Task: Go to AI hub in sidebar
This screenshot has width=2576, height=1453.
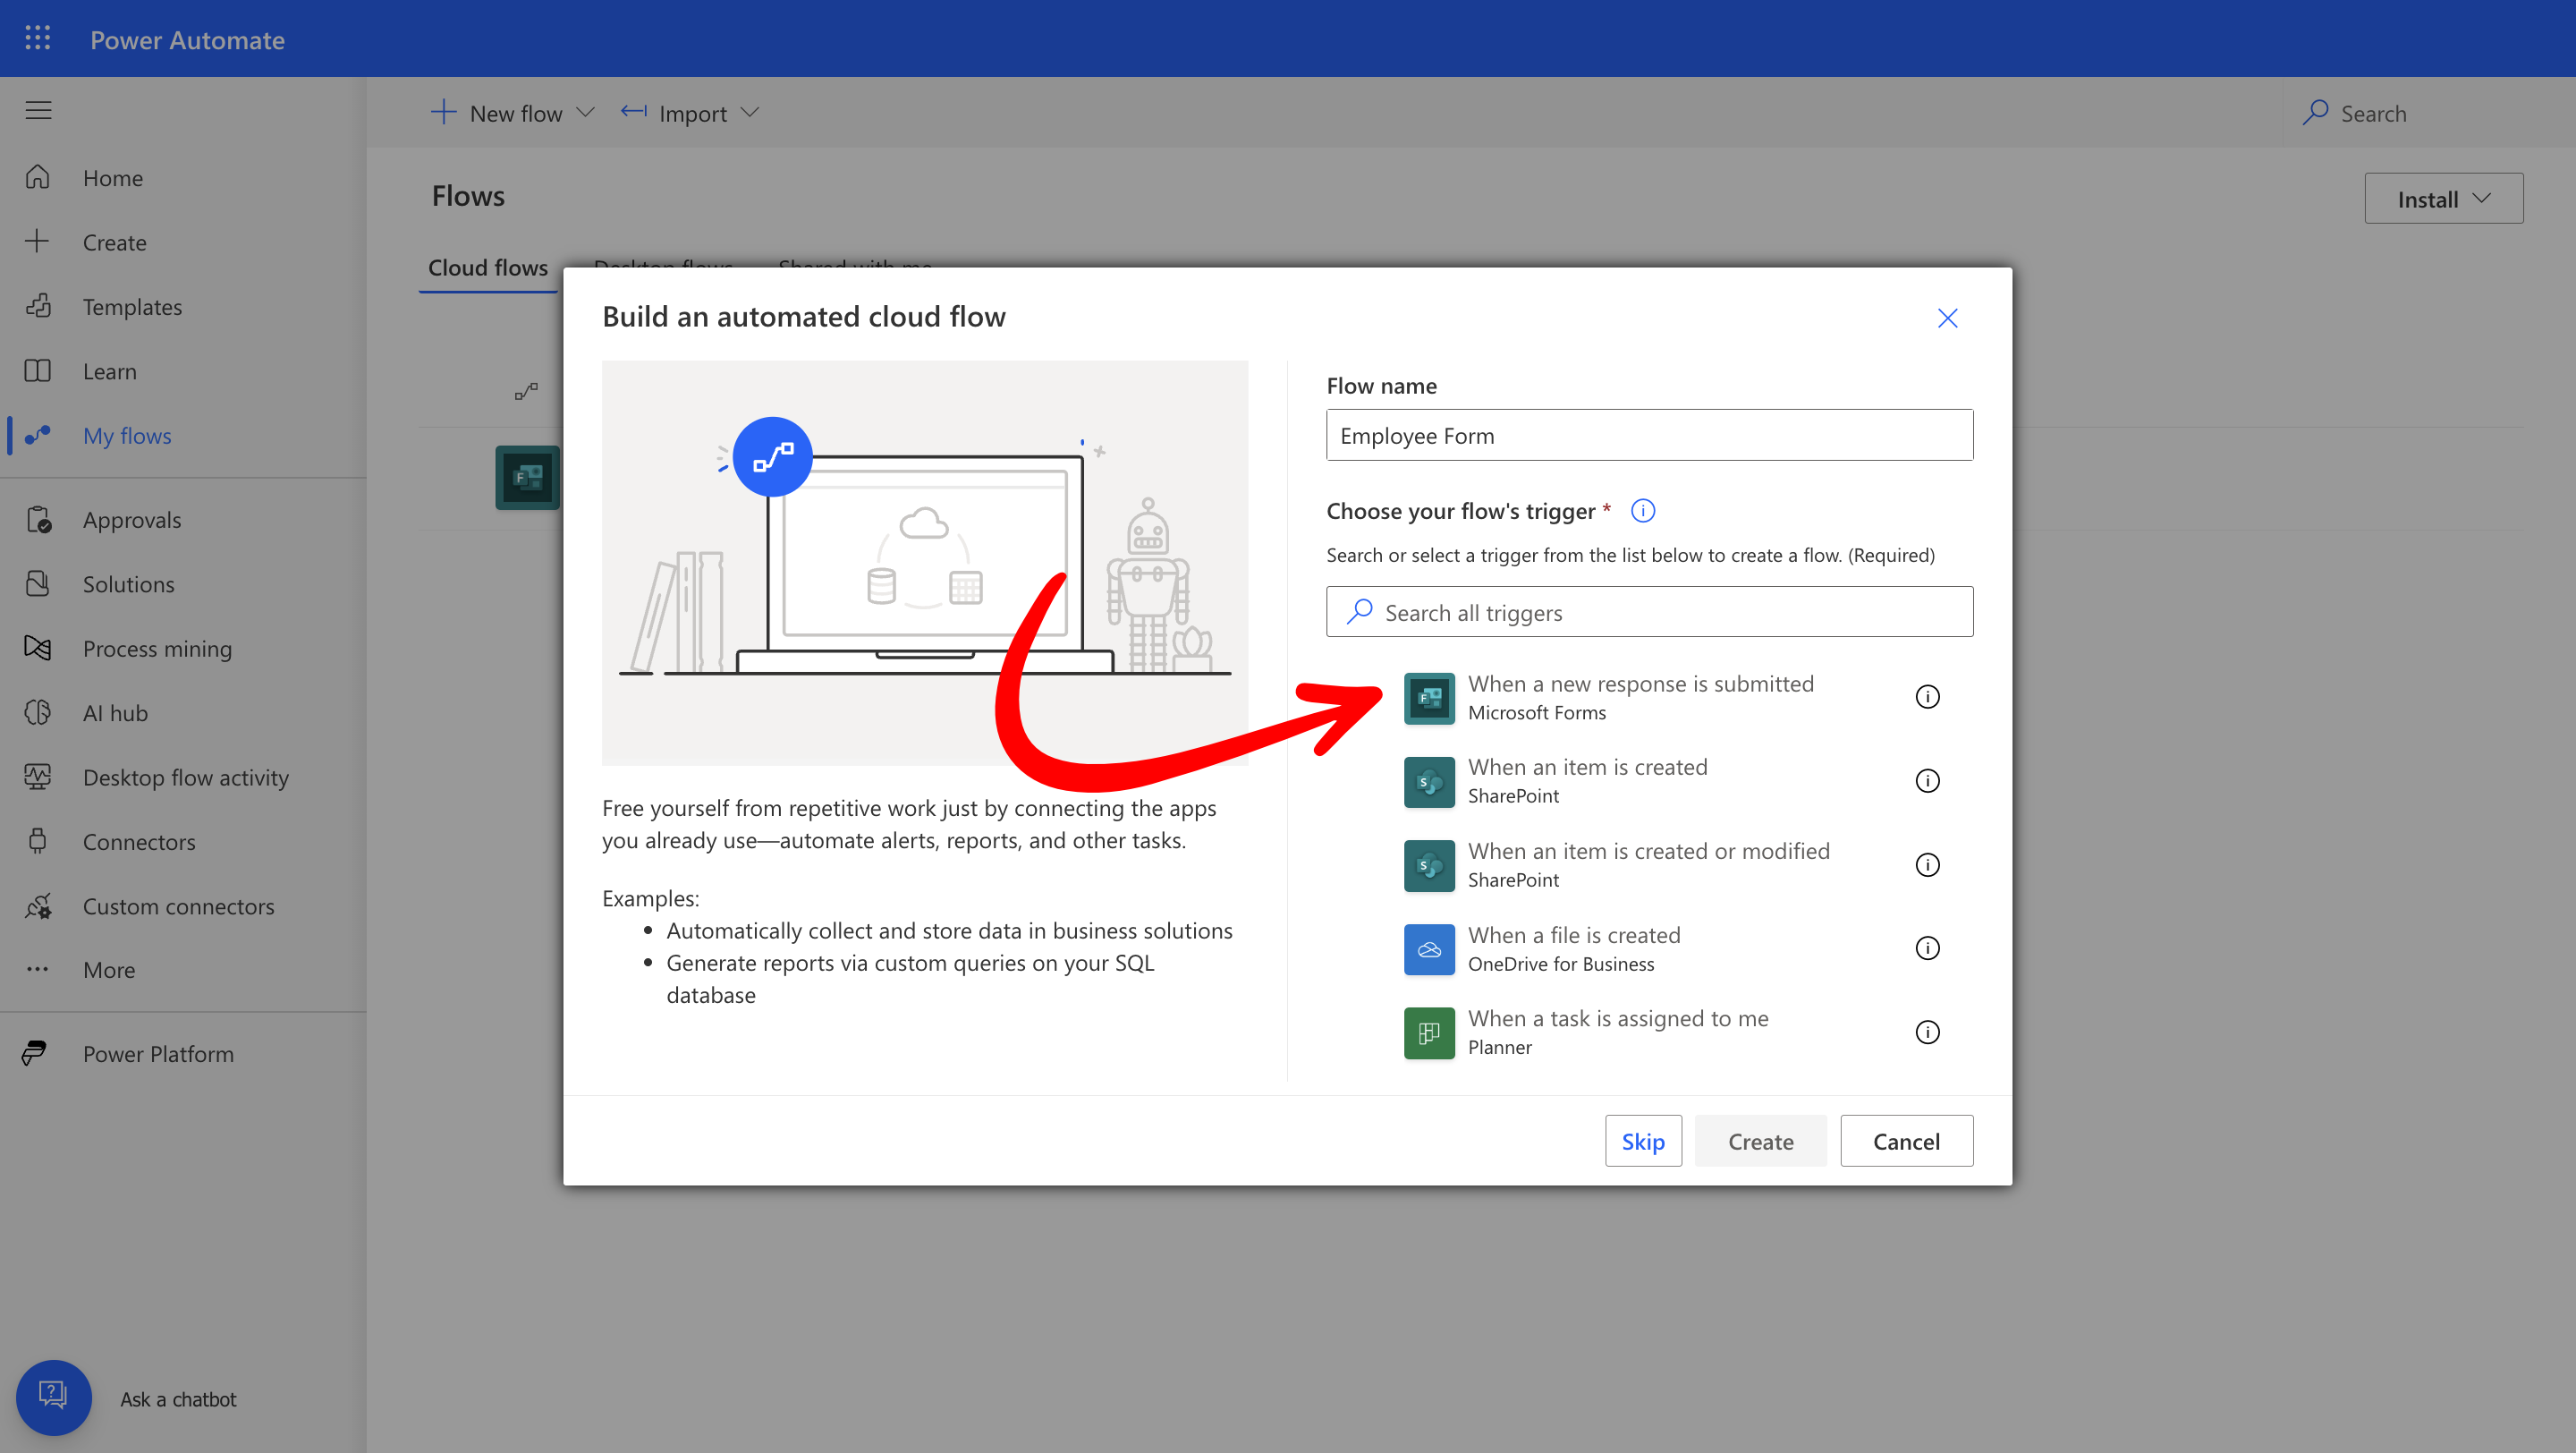Action: (115, 713)
